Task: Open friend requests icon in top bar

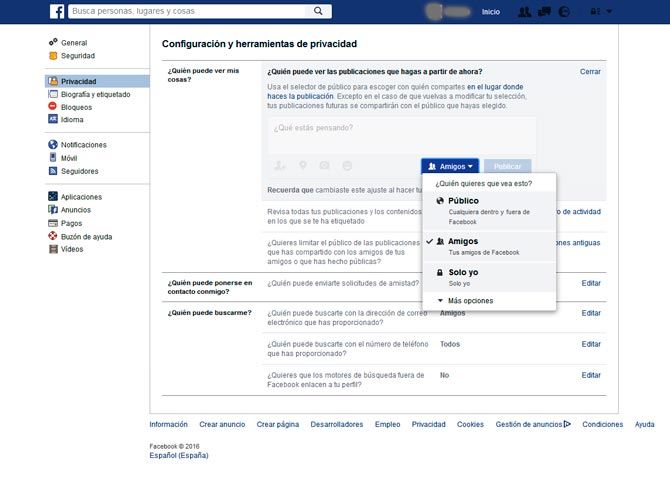Action: 524,12
